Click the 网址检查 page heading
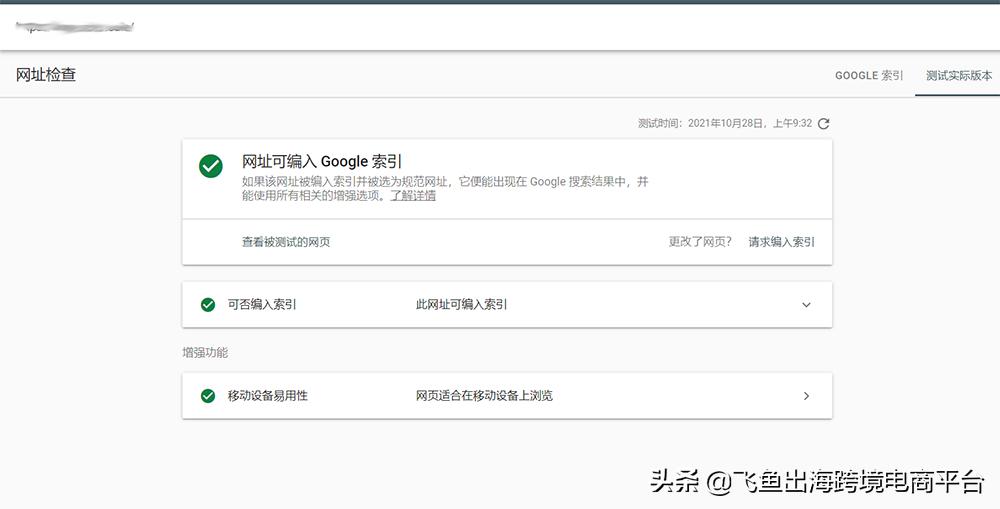Screen dimensions: 1000x509 (46, 75)
